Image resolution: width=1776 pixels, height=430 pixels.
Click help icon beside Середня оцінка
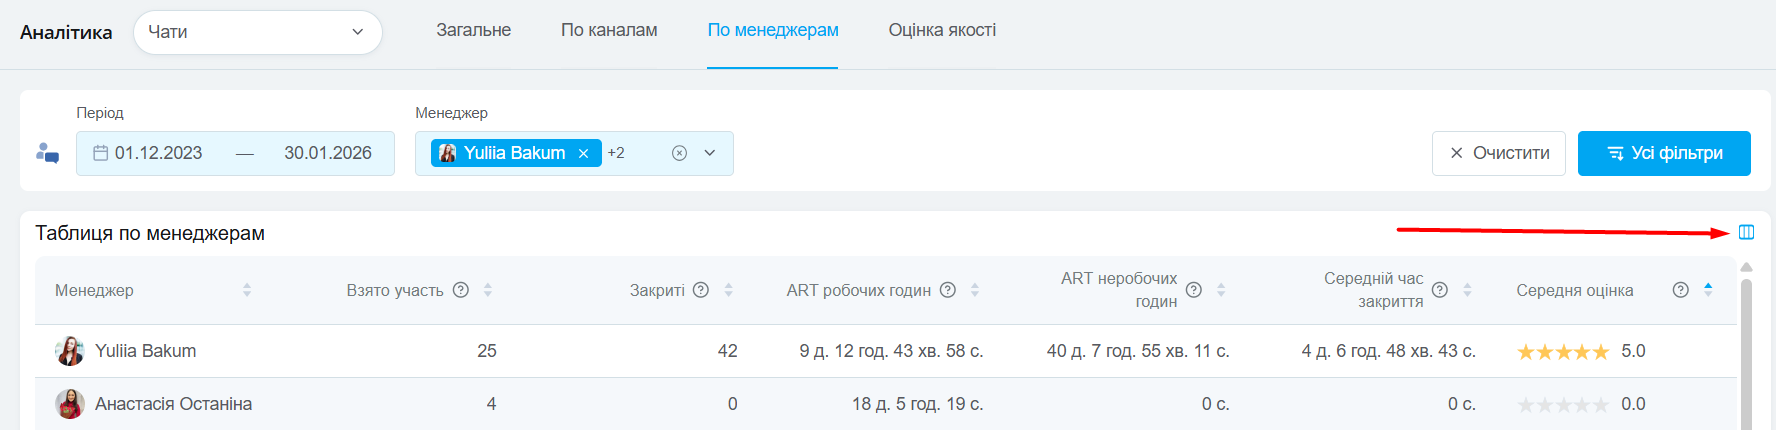click(1681, 290)
